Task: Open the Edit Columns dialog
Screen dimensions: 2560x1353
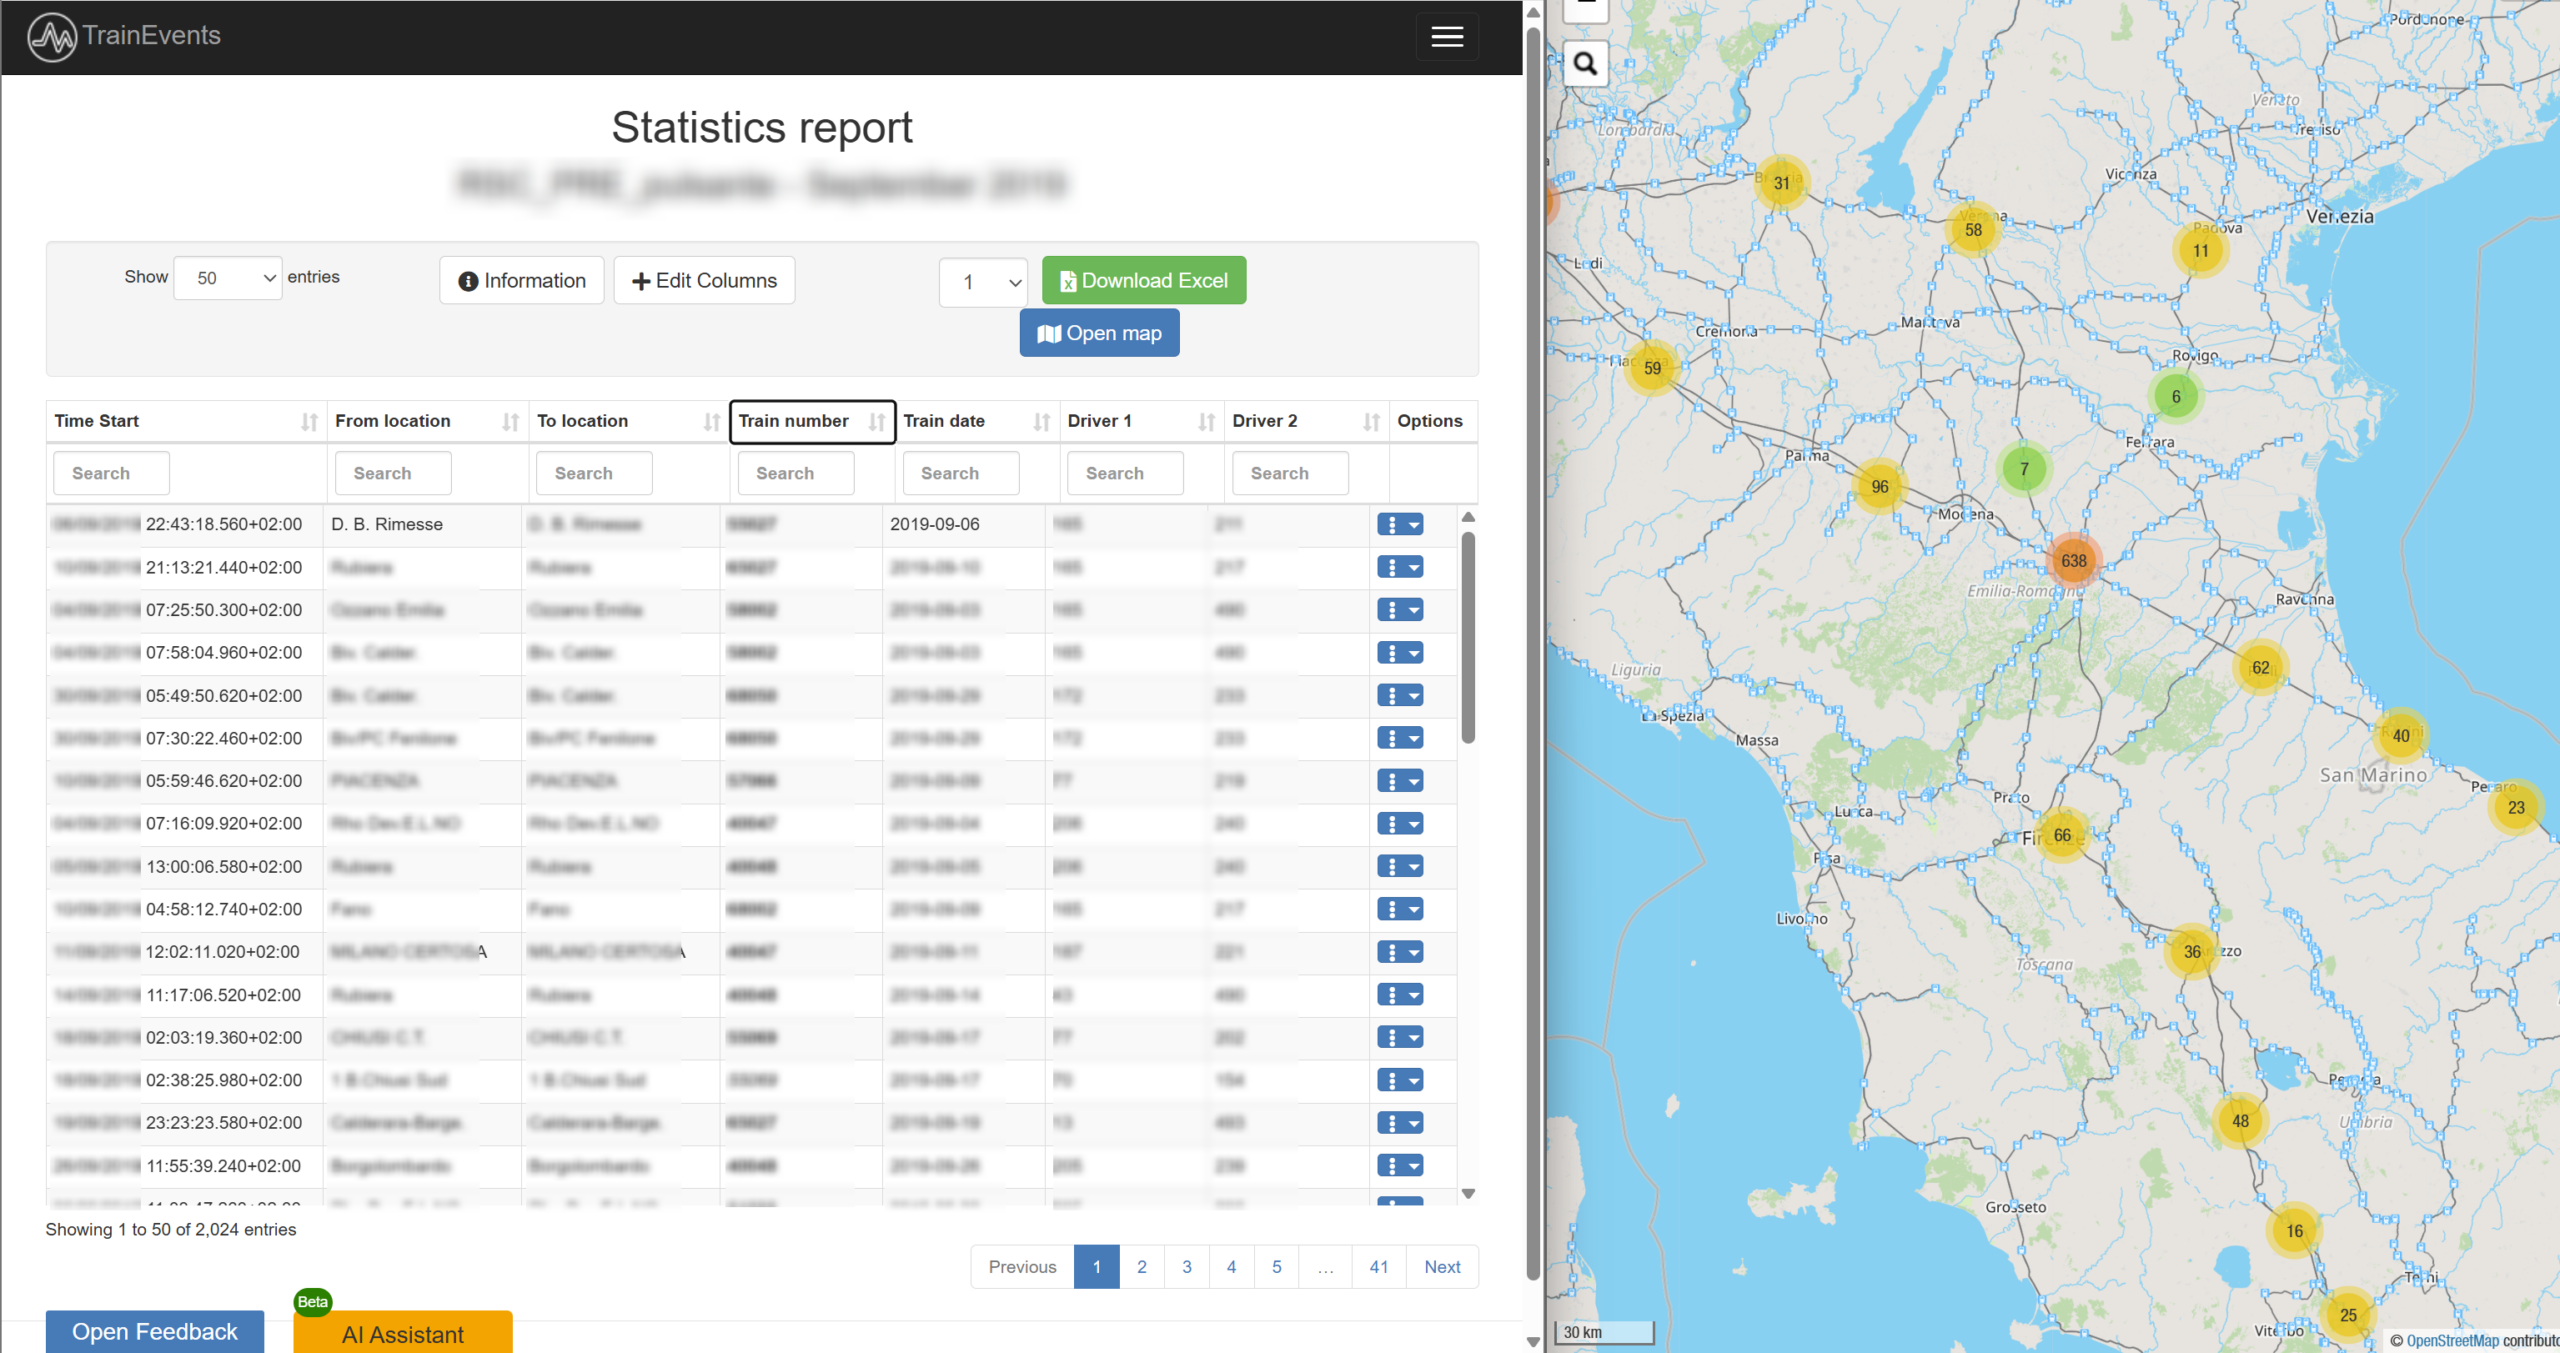Action: [704, 280]
